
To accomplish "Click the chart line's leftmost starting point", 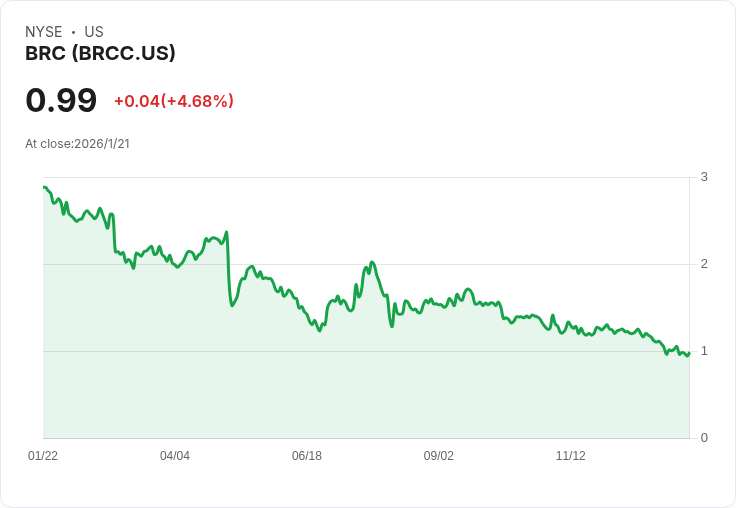I will click(44, 187).
